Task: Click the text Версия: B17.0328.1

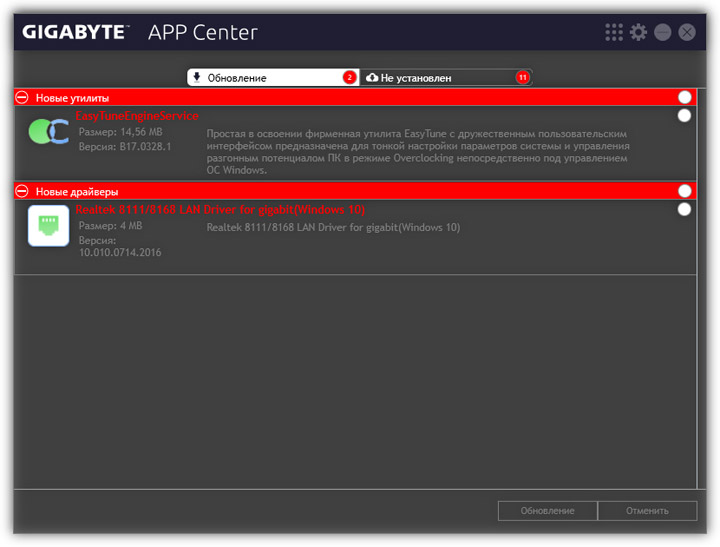Action: (x=125, y=147)
